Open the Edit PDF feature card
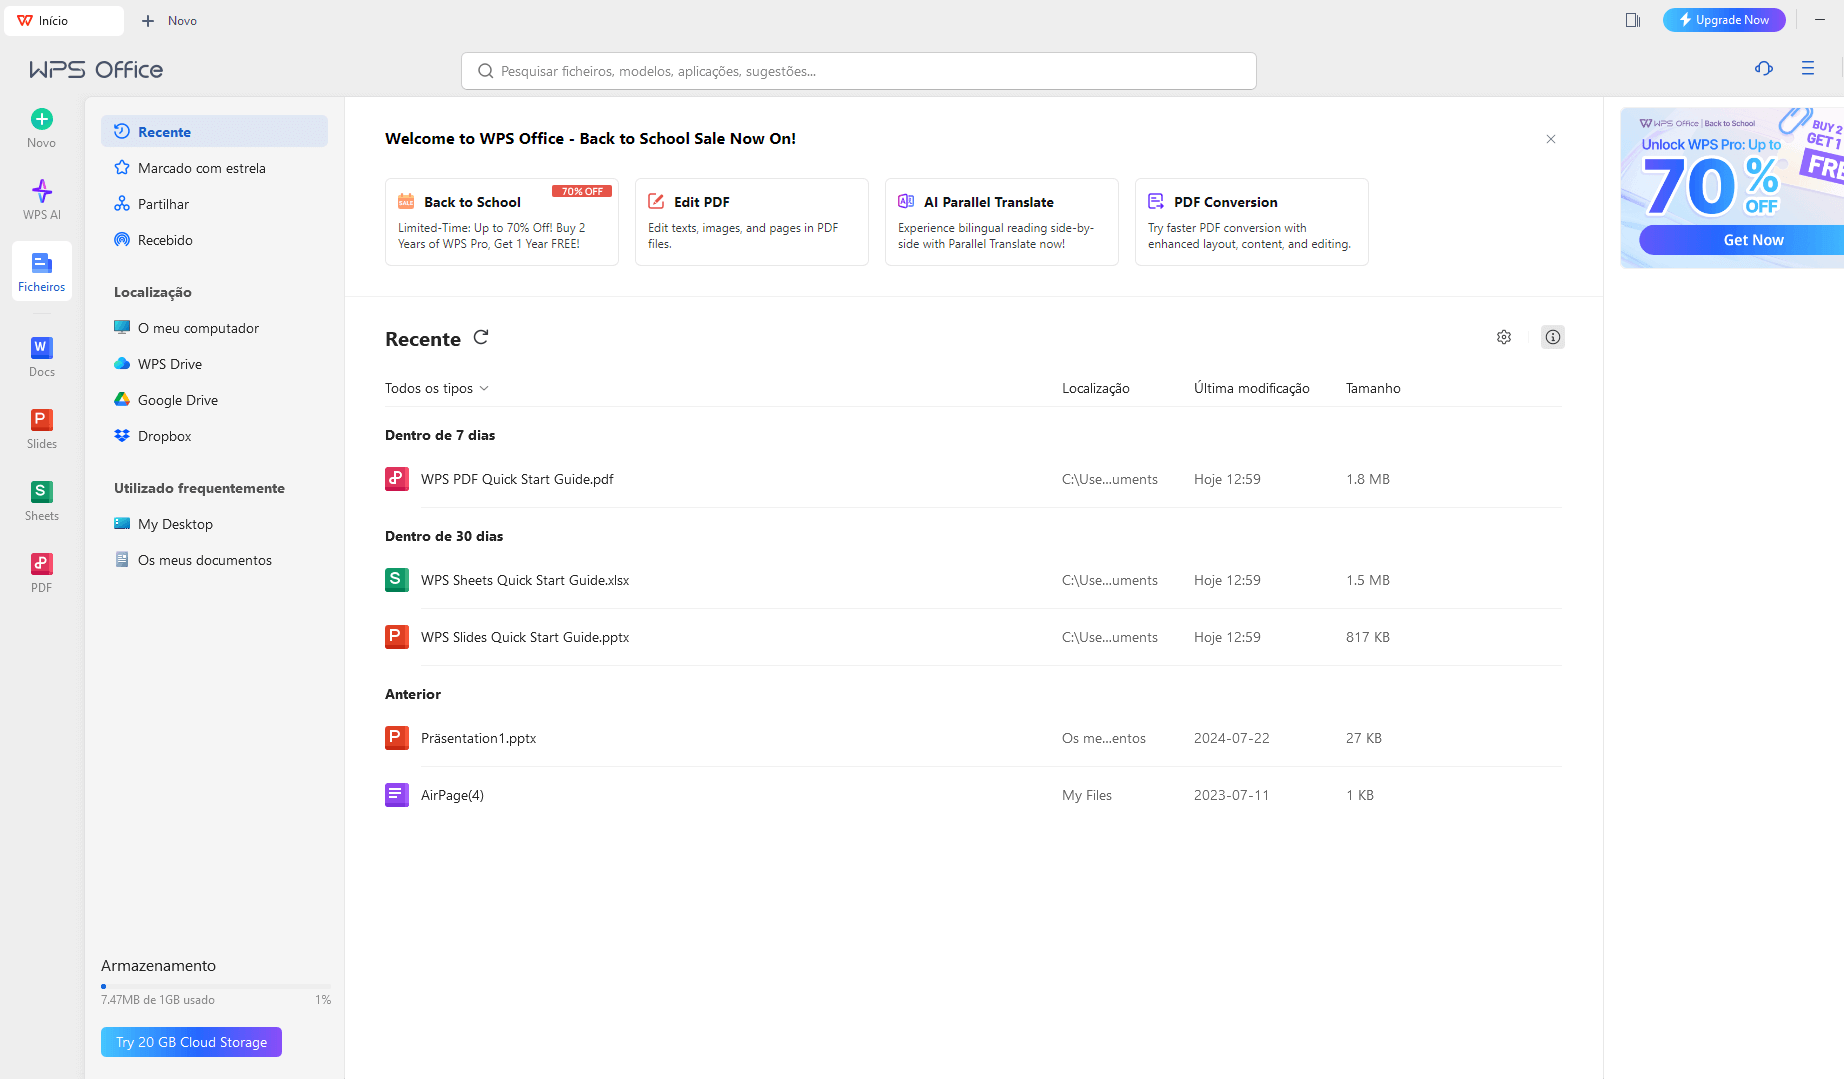The width and height of the screenshot is (1844, 1079). click(752, 222)
